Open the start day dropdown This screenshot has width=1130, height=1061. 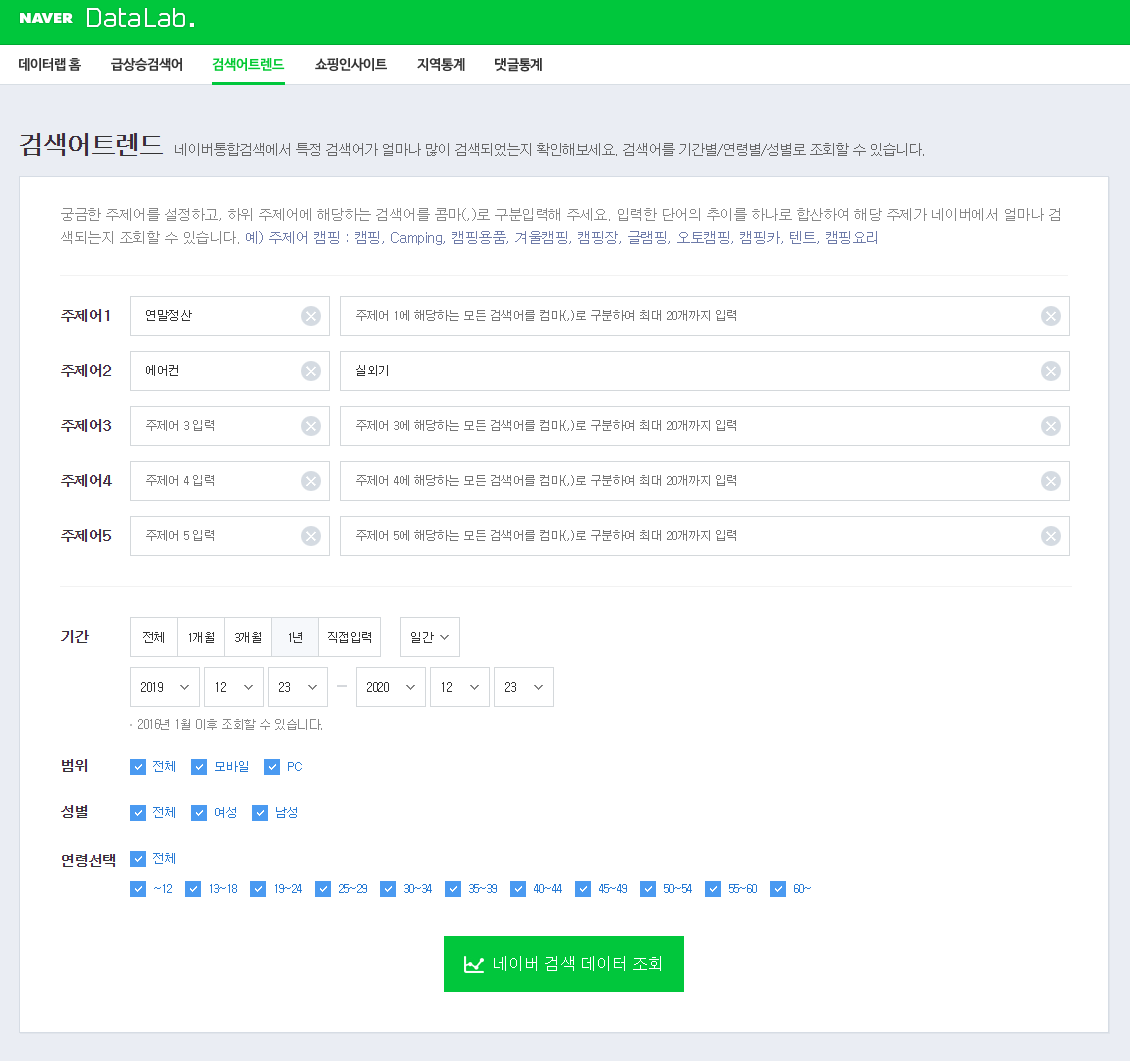298,688
